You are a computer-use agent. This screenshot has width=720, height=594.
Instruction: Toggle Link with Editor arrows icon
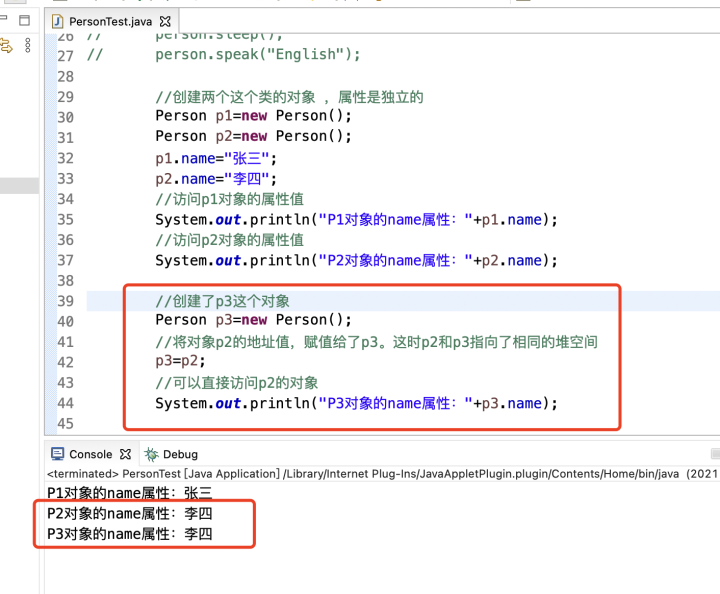click(x=6, y=46)
